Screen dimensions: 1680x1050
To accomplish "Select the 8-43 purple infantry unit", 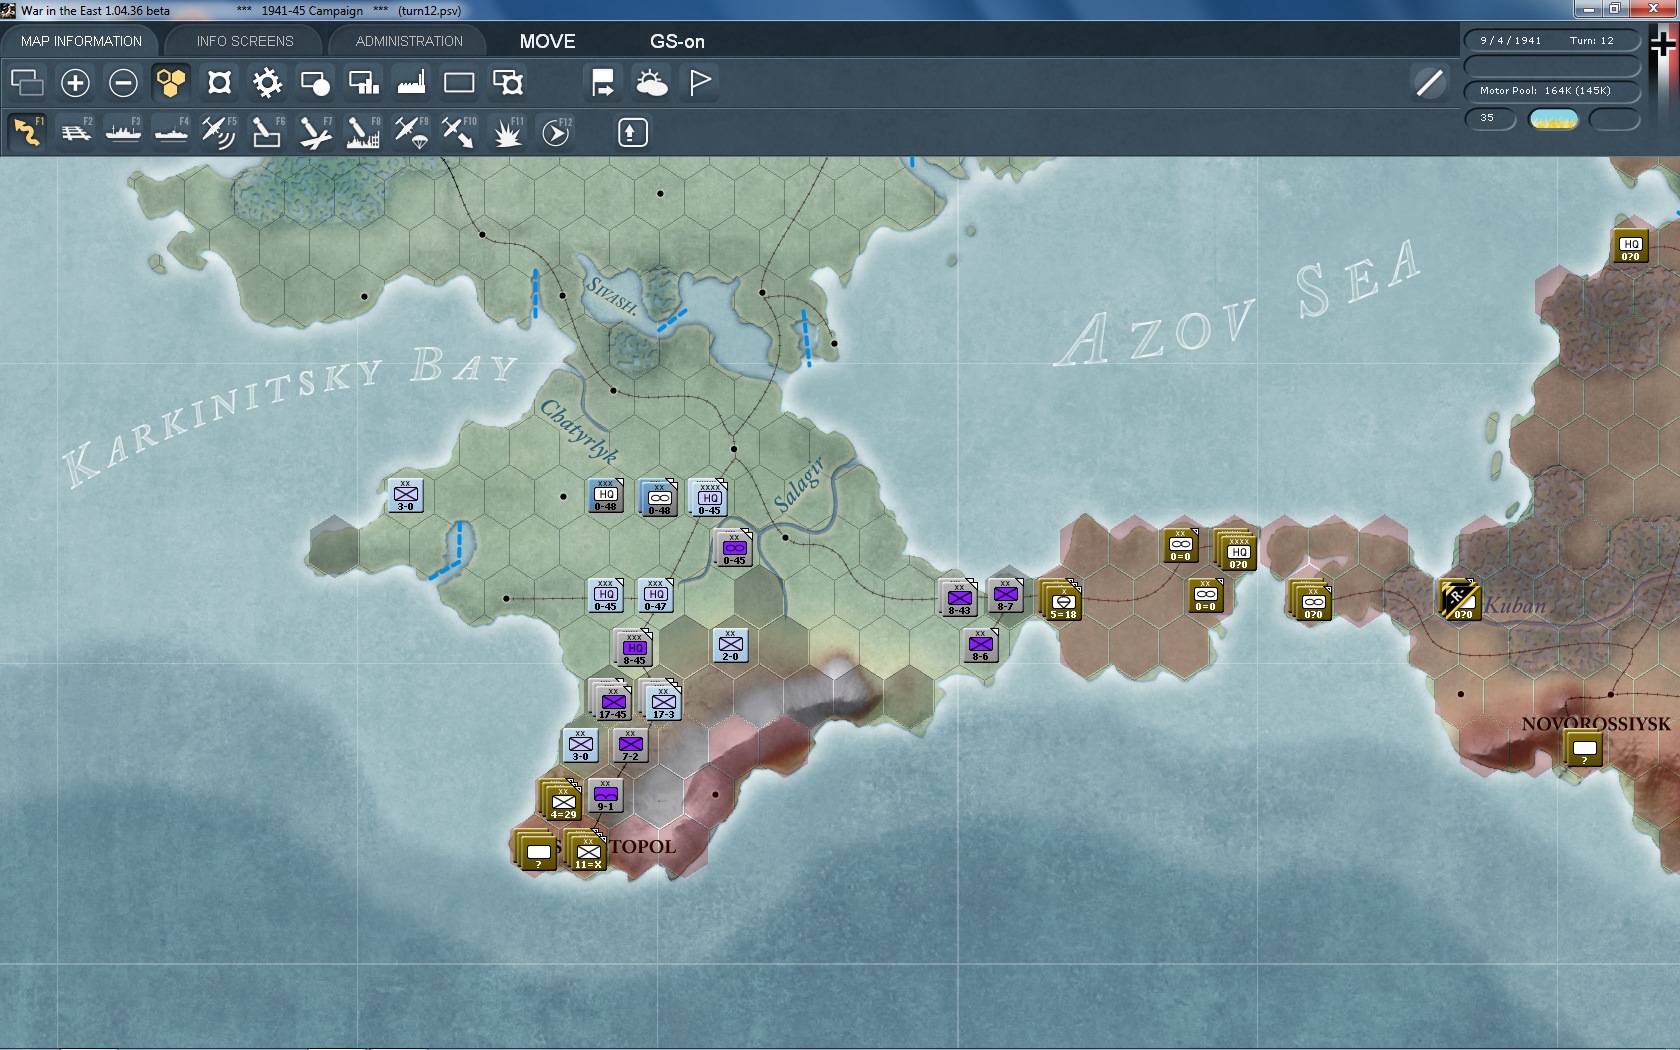I will click(959, 598).
